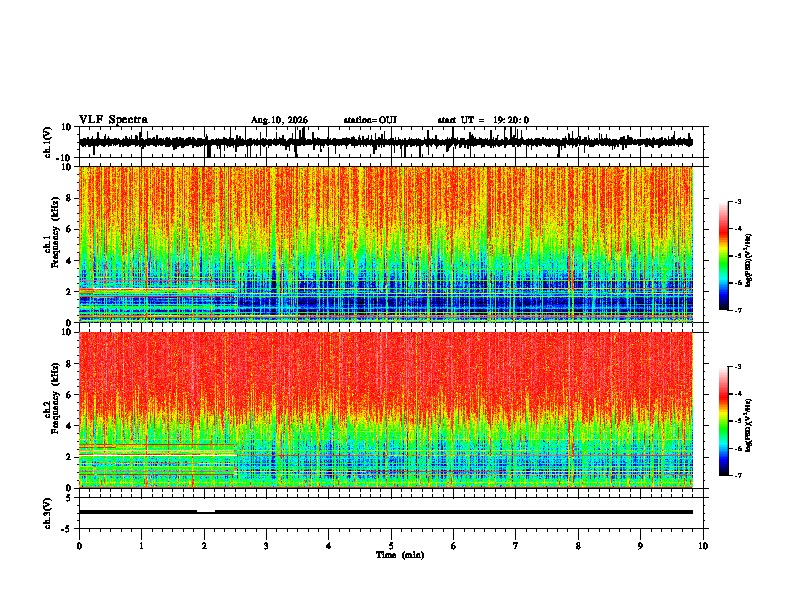
Task: Click tick label "9" on the Time axis
Action: coord(640,546)
